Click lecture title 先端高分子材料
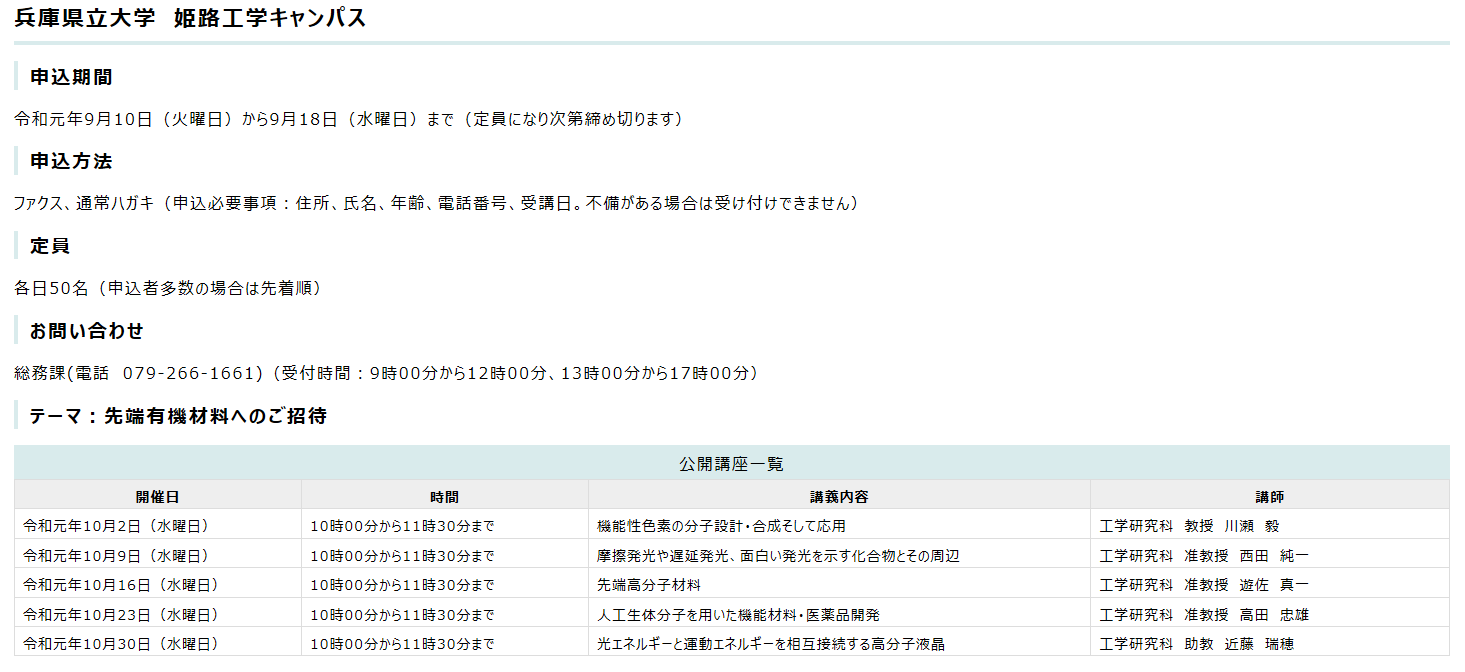Image resolution: width=1465 pixels, height=672 pixels. tap(839, 584)
